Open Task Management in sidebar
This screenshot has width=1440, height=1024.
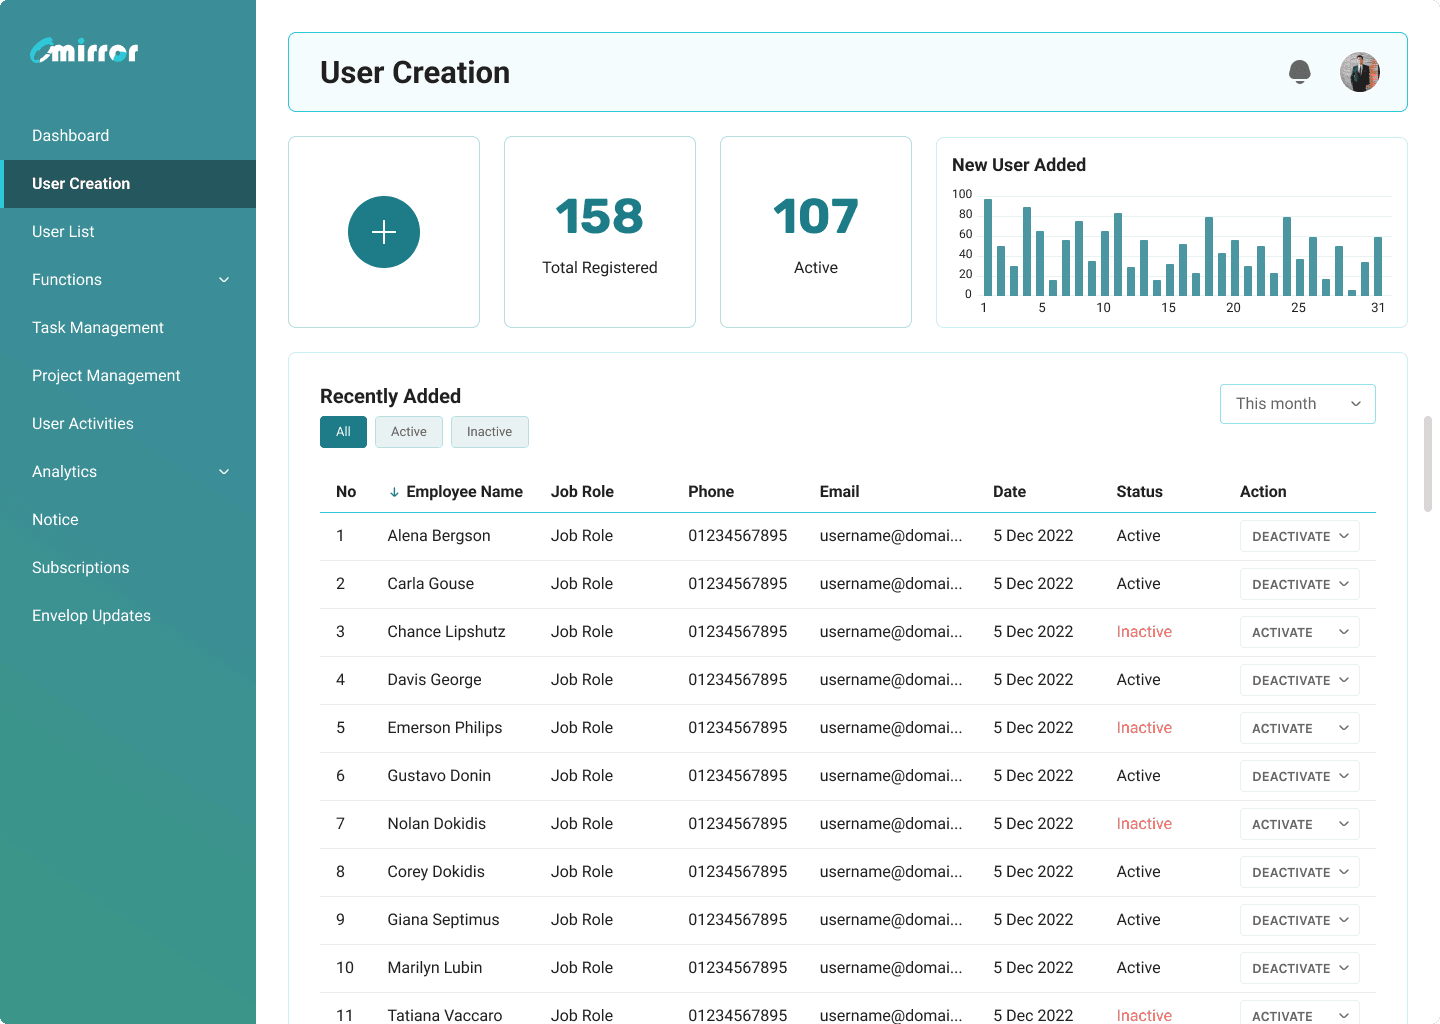[98, 328]
